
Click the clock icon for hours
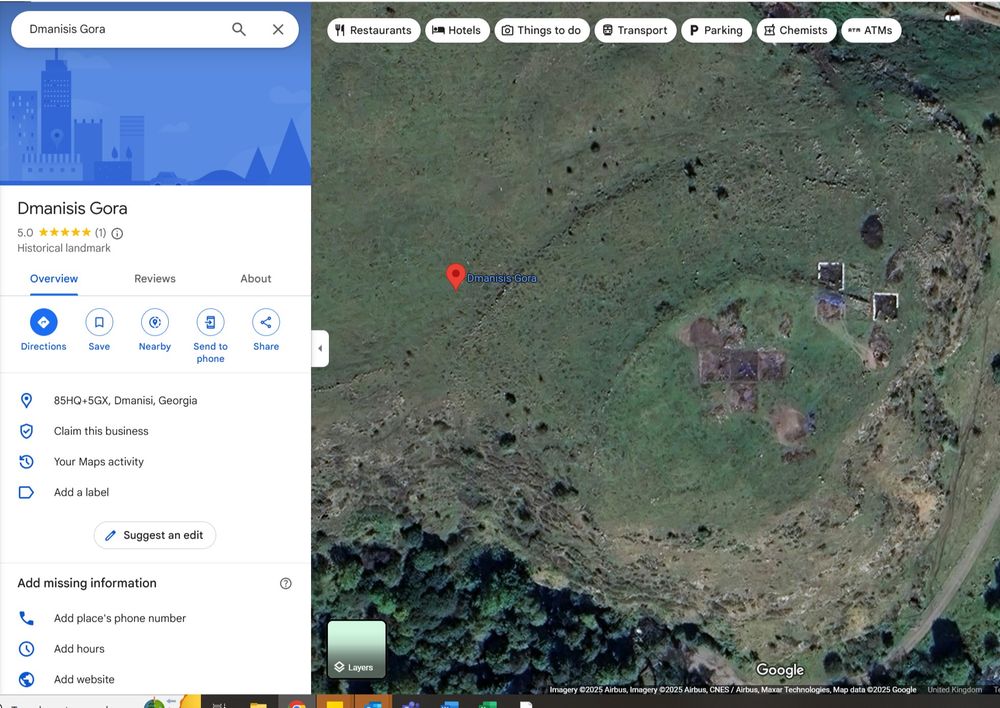pyautogui.click(x=26, y=649)
